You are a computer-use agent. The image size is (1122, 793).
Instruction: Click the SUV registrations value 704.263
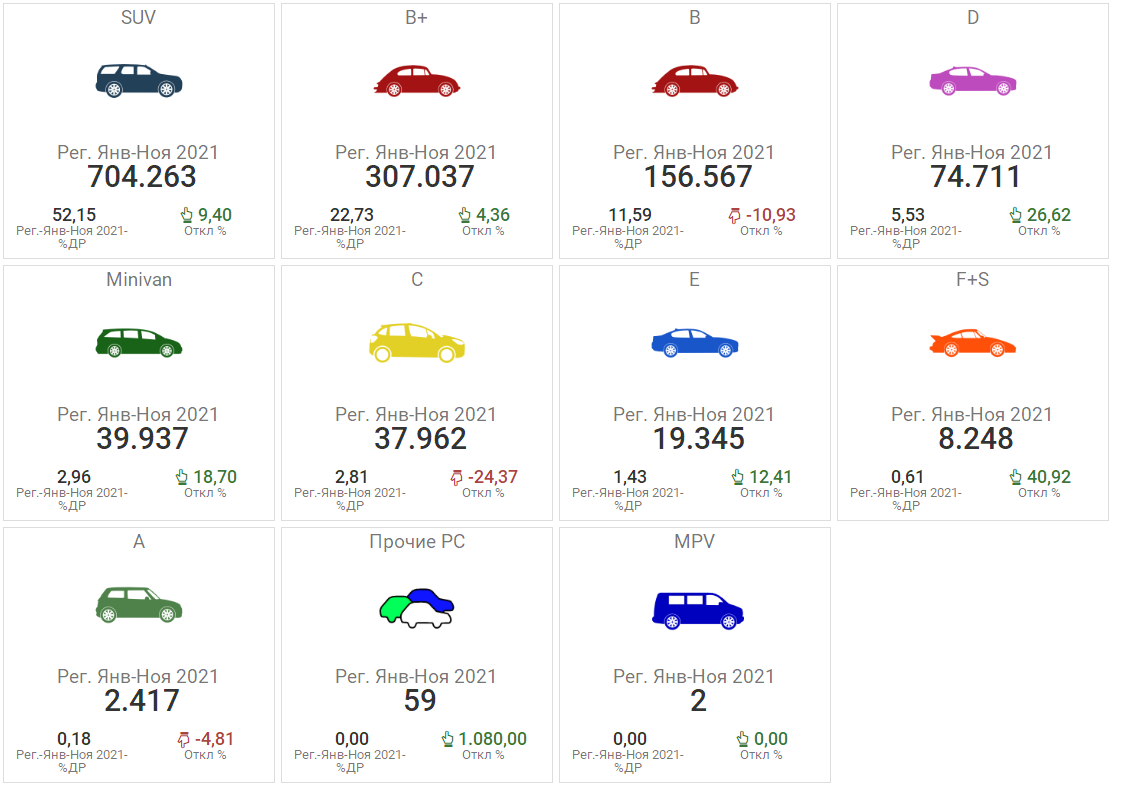coord(142,177)
